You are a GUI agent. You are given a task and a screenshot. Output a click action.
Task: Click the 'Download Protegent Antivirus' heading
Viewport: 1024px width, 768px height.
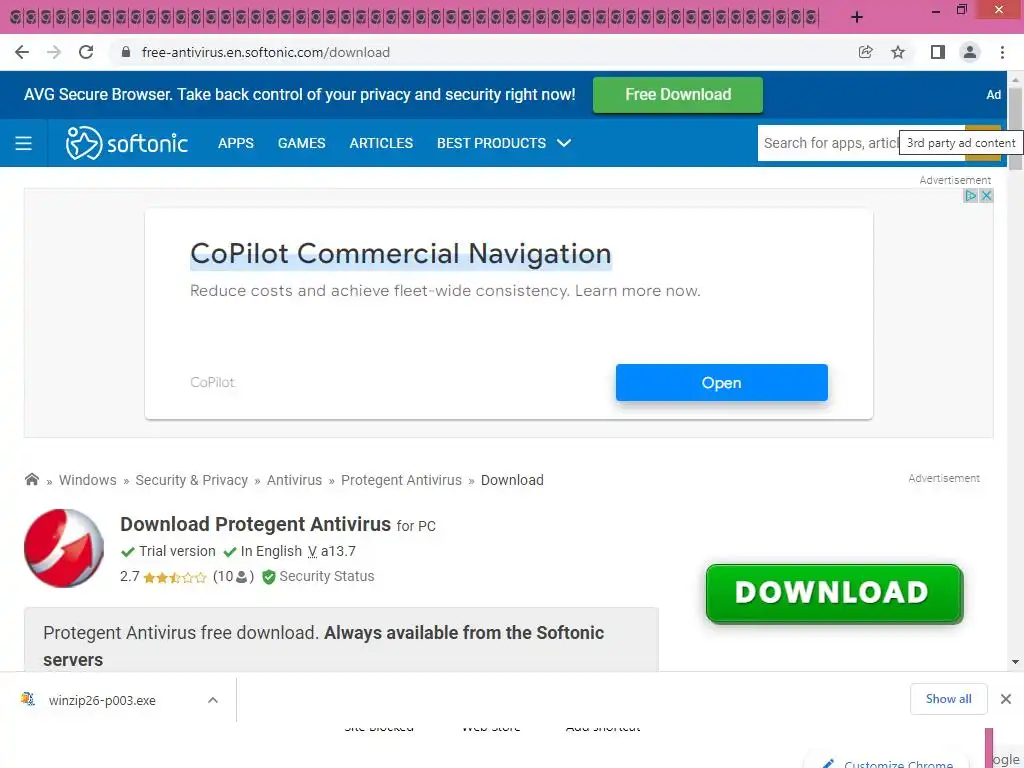coord(255,524)
